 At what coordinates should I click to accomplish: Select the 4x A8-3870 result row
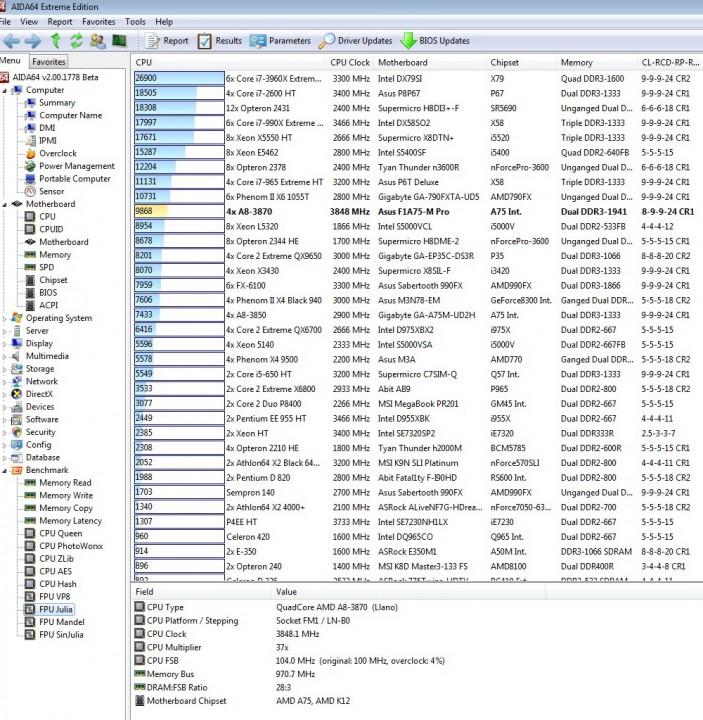tap(417, 212)
